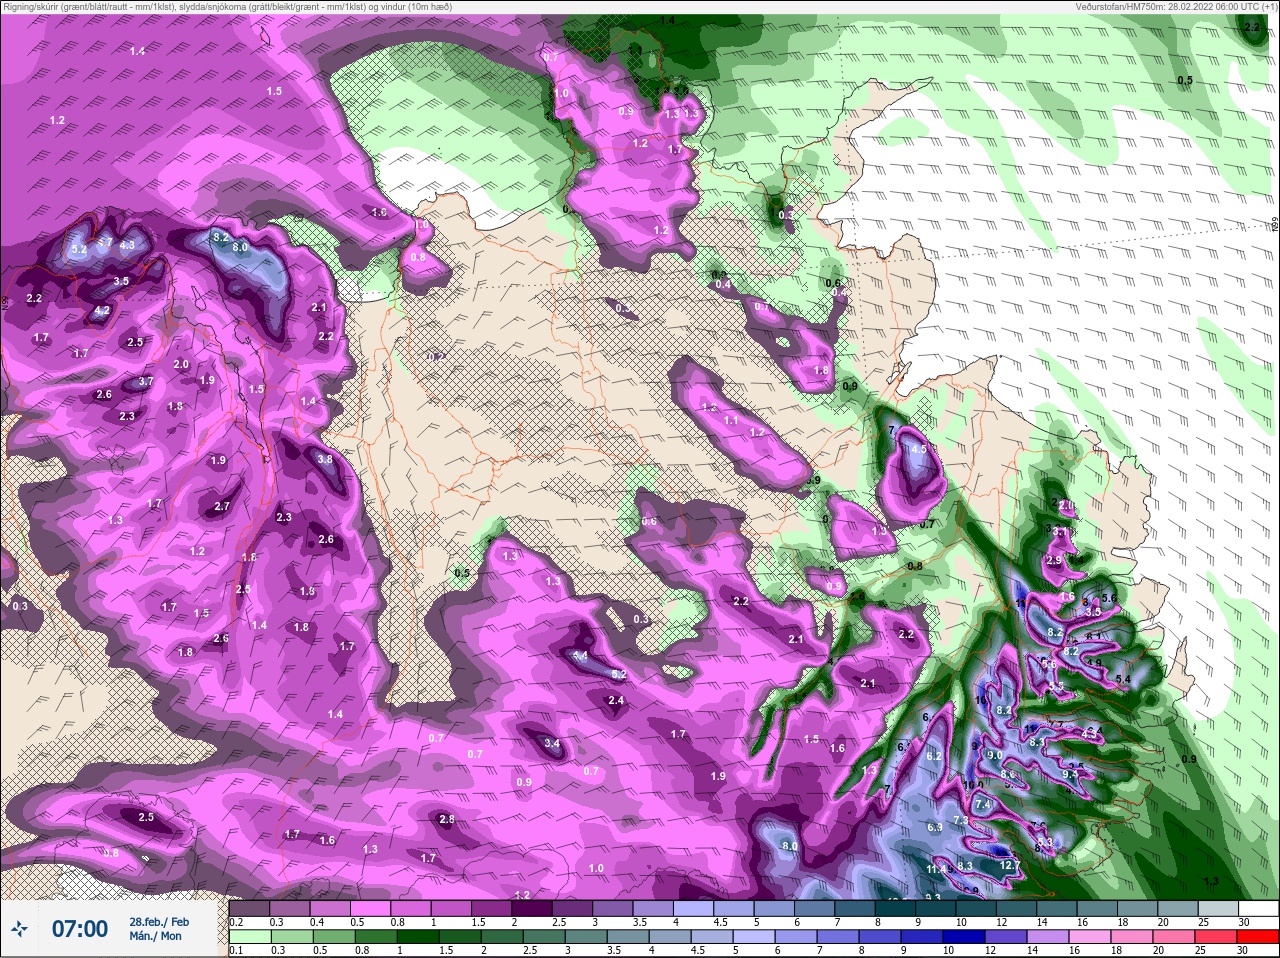Viewport: 1280px width, 958px height.
Task: Click the 07:00 forecast time display
Action: tap(80, 929)
